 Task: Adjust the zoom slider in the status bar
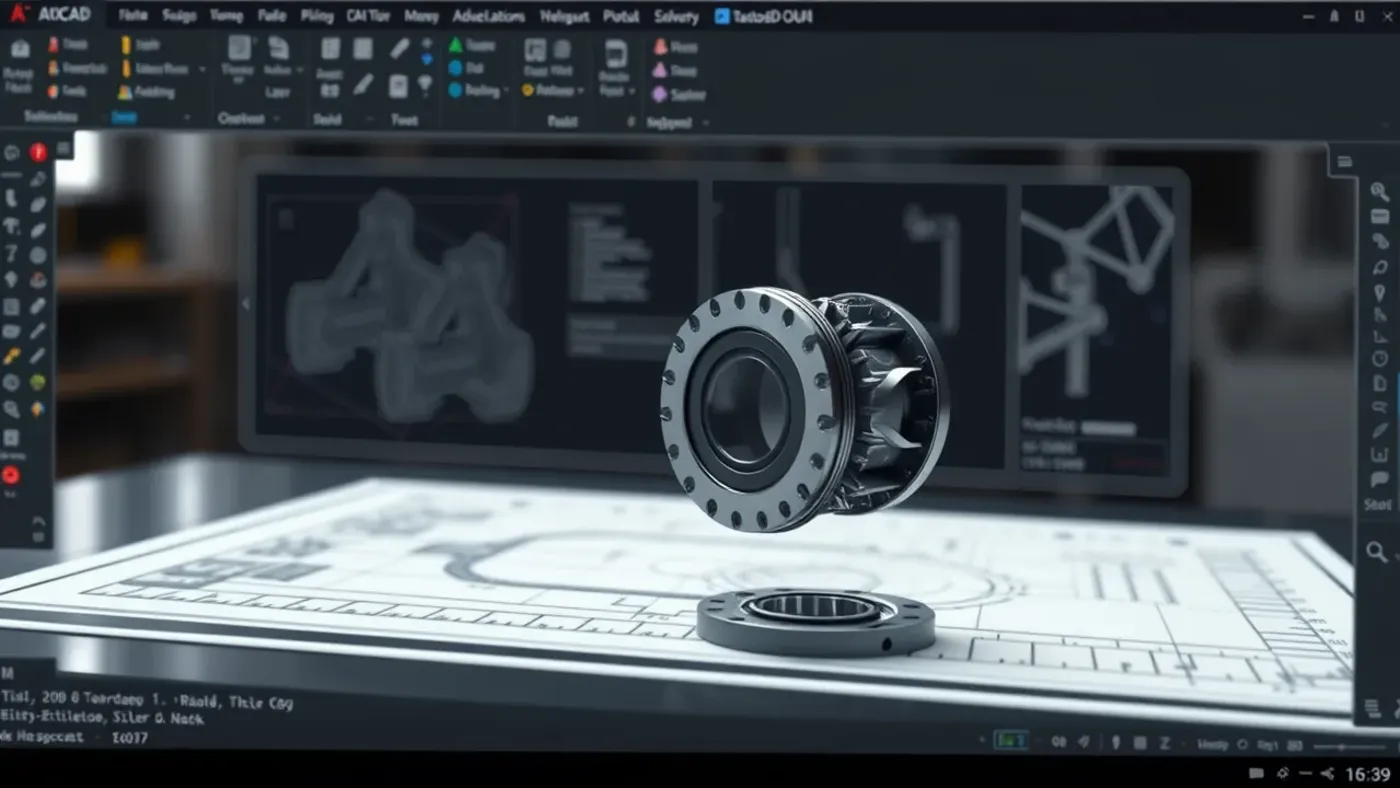point(1351,746)
